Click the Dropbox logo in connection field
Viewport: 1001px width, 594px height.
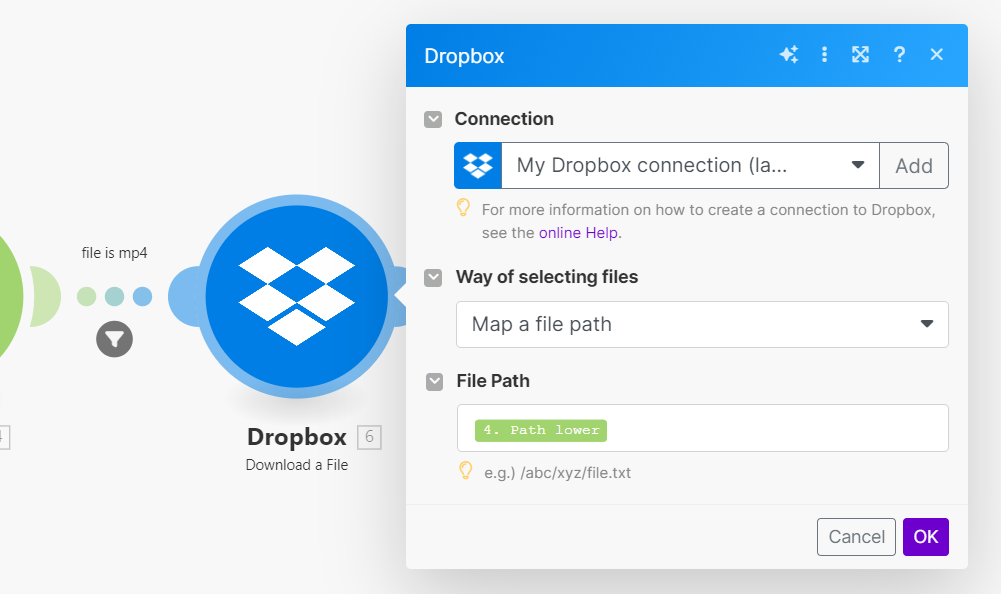[478, 165]
